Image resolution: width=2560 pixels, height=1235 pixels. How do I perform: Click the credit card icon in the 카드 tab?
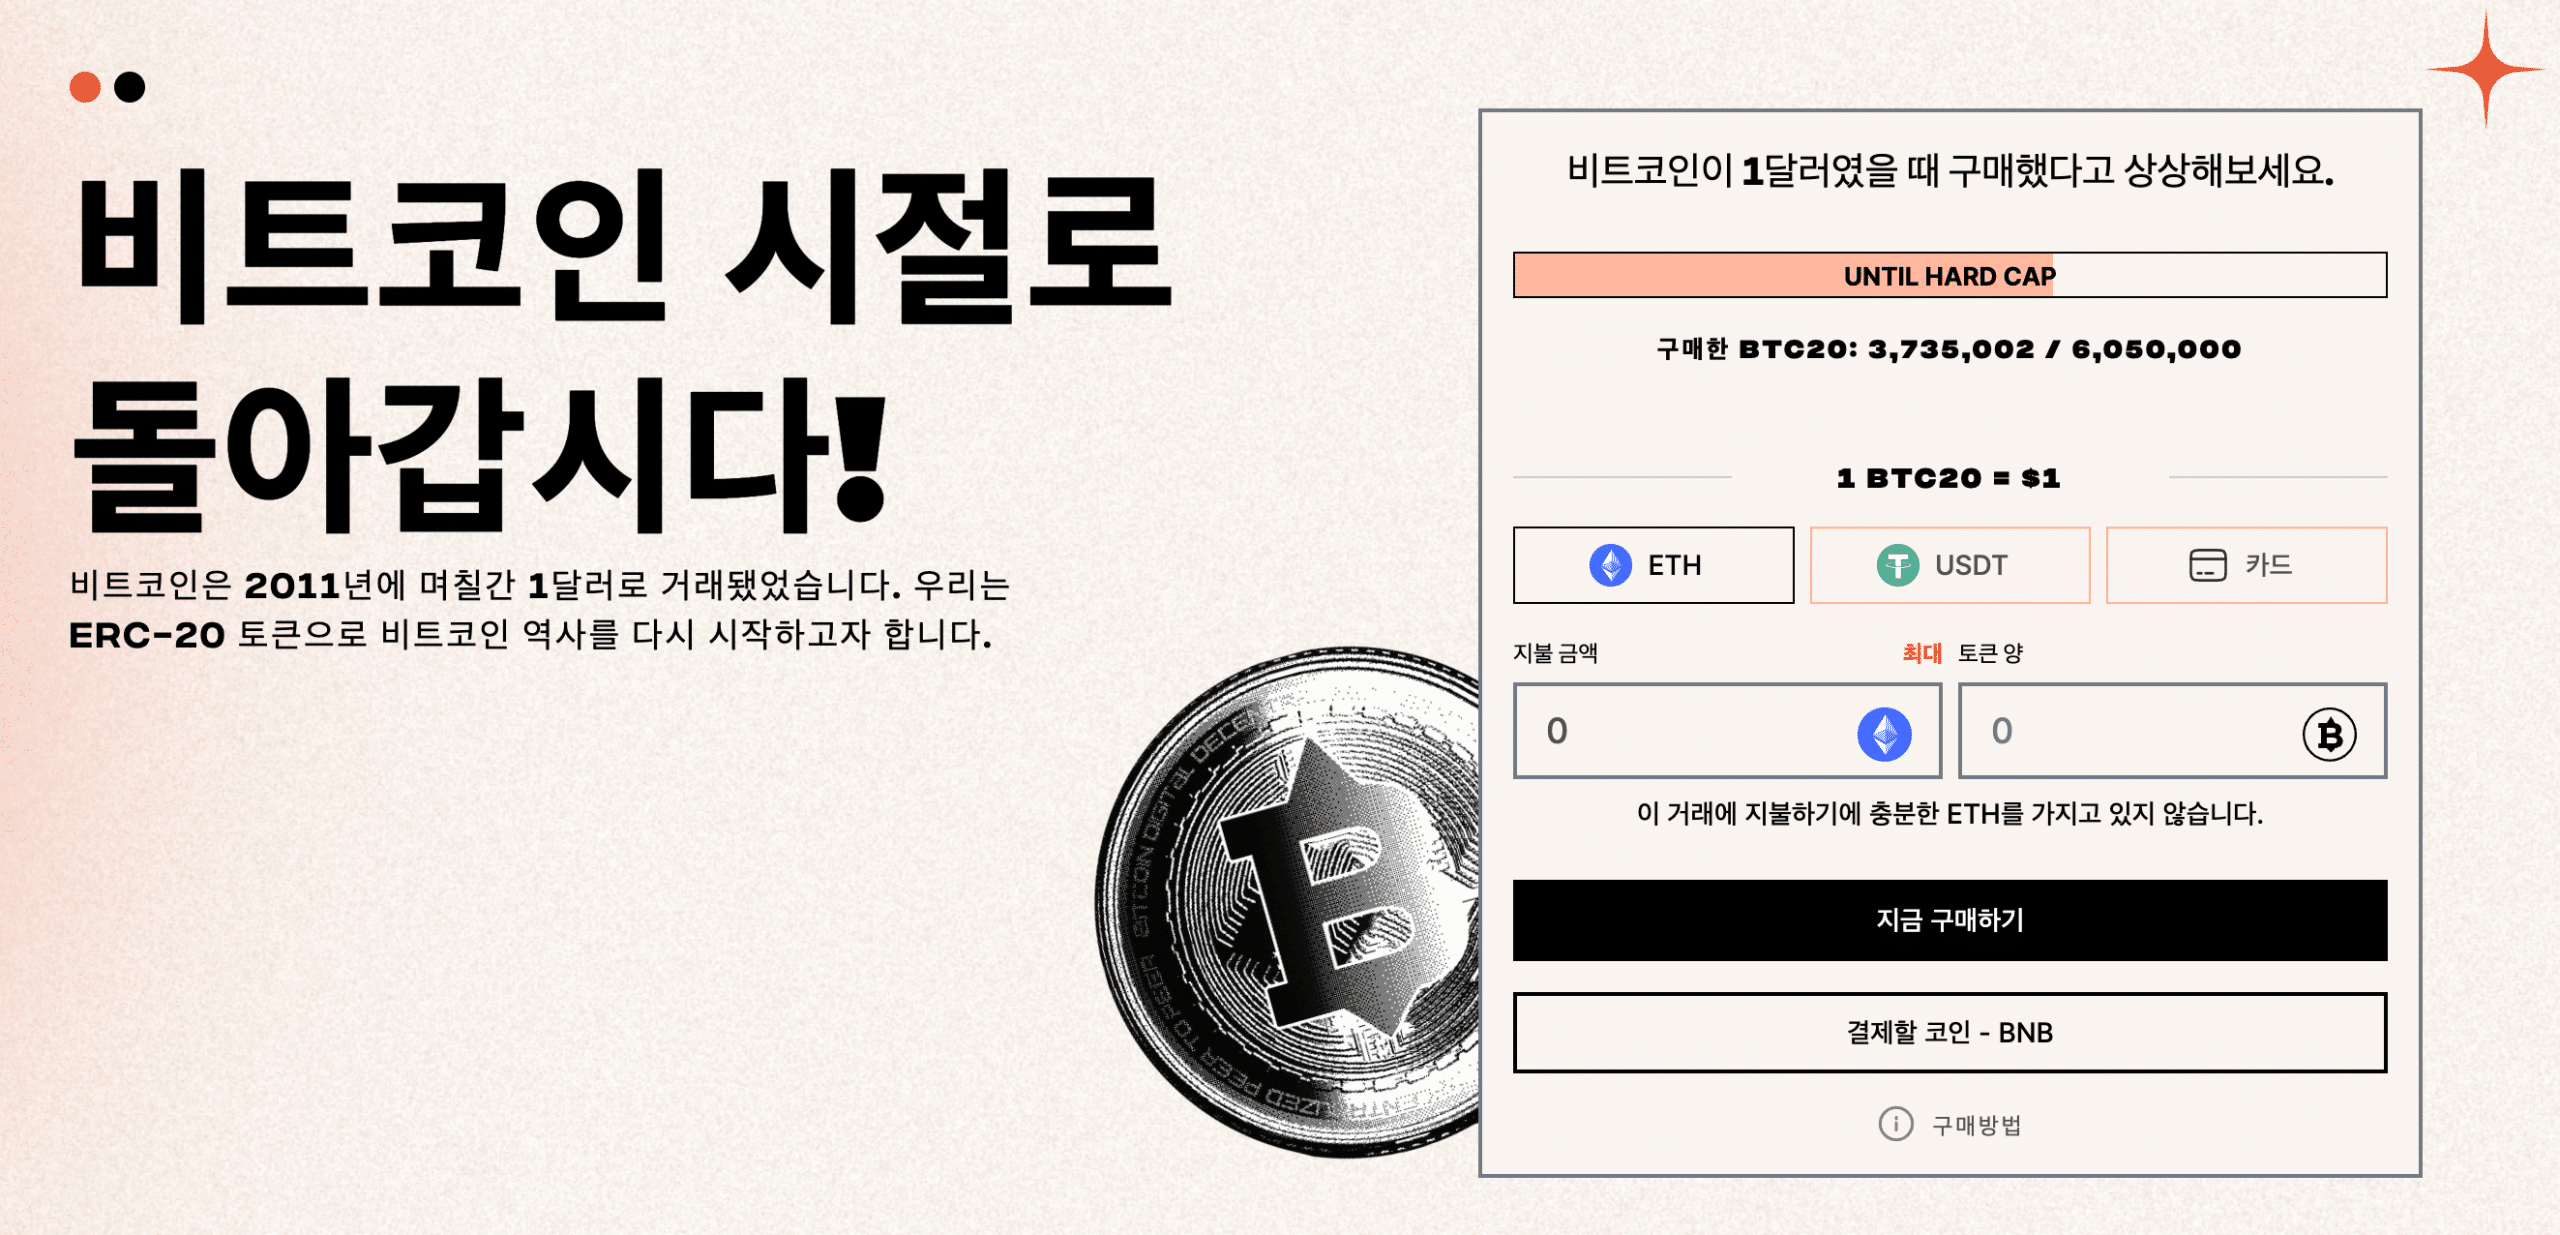pos(2207,565)
